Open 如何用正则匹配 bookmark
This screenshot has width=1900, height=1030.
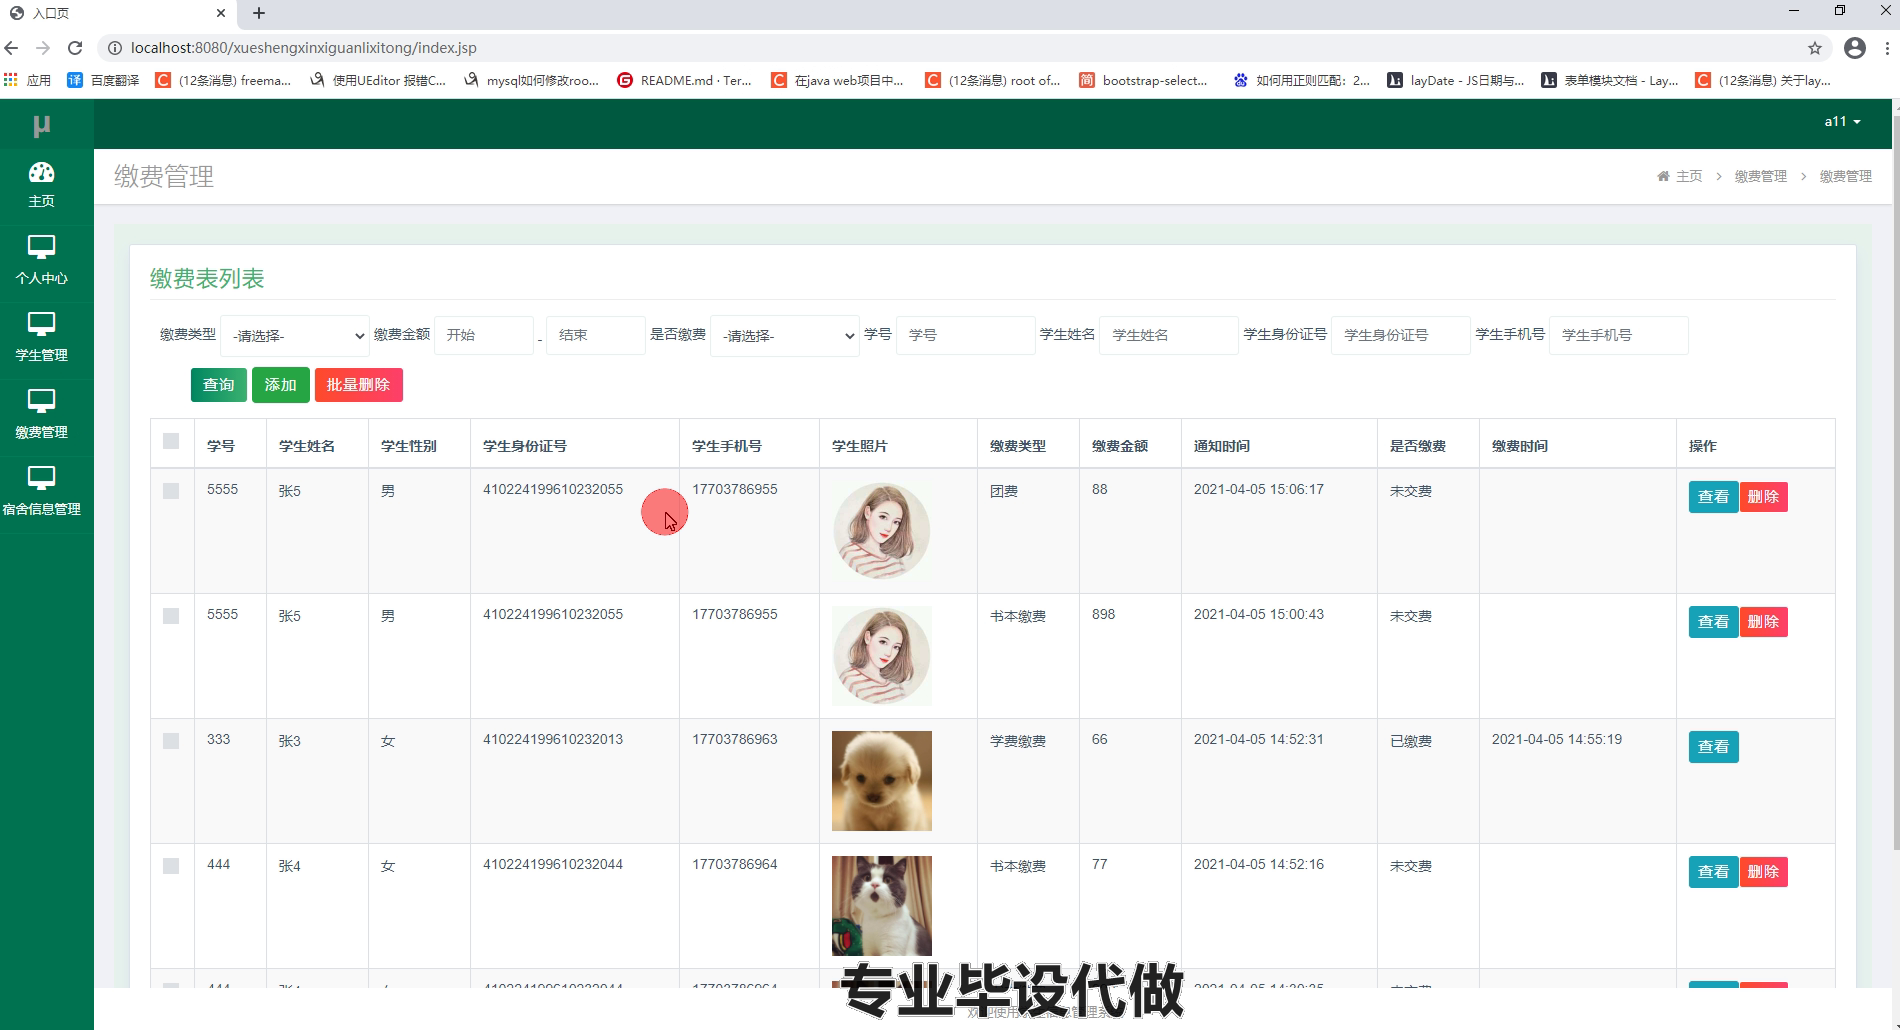1301,80
